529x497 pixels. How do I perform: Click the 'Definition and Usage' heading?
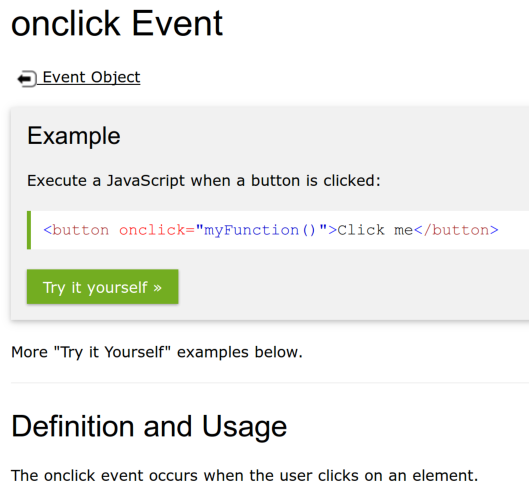(x=149, y=427)
